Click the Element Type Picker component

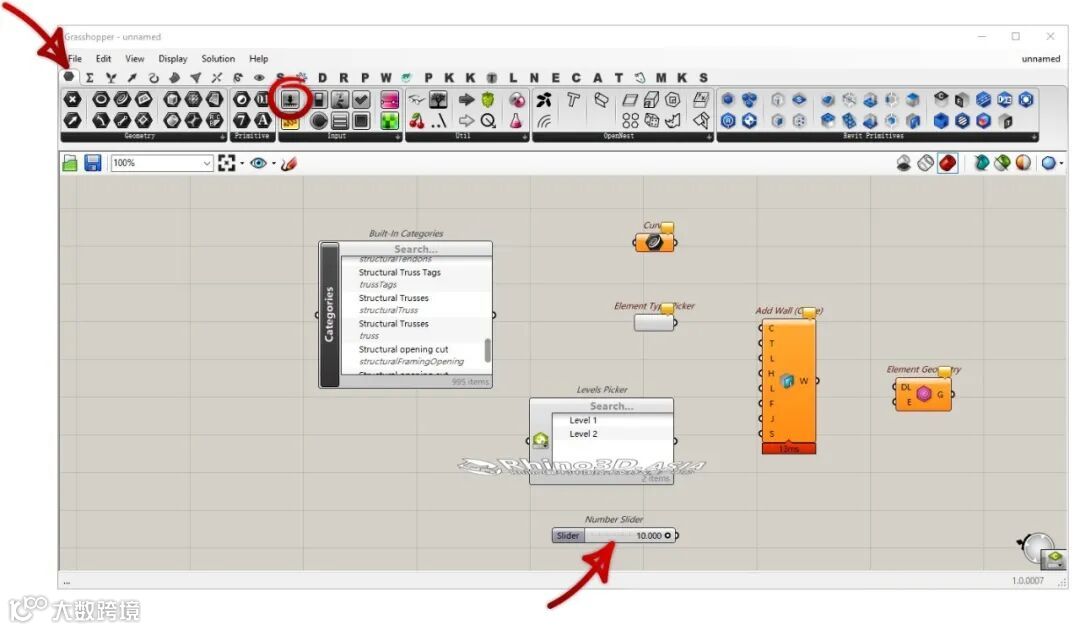tap(654, 322)
